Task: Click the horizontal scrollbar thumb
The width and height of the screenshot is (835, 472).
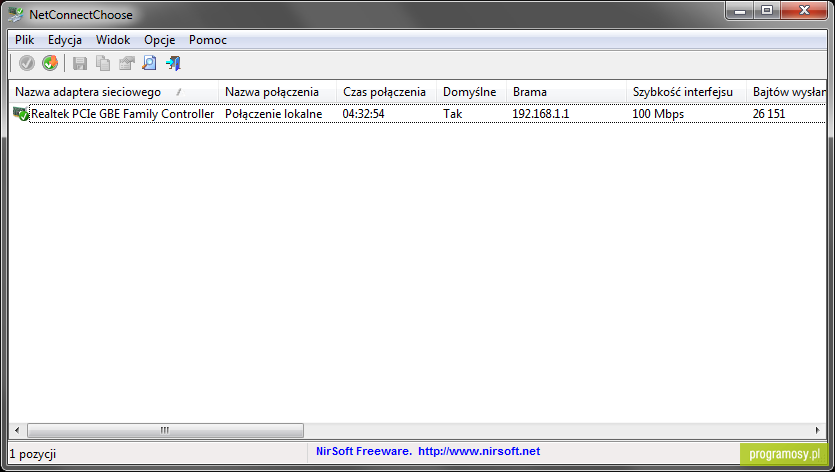Action: click(165, 430)
